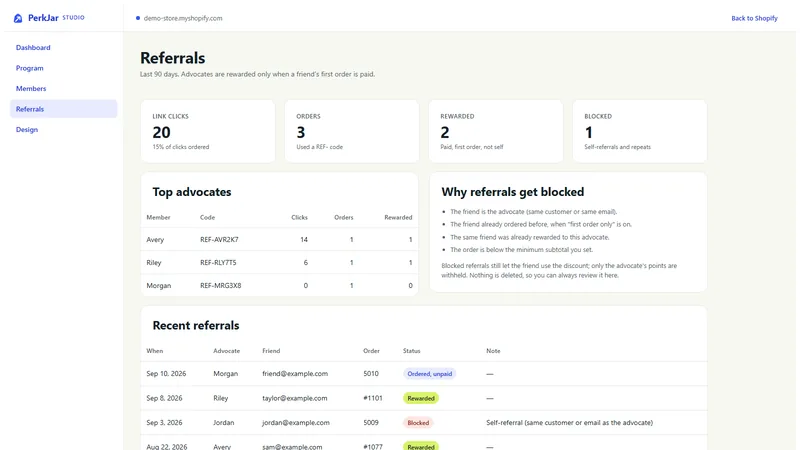The image size is (800, 450).
Task: Click the Rewarded column header
Action: (398, 217)
